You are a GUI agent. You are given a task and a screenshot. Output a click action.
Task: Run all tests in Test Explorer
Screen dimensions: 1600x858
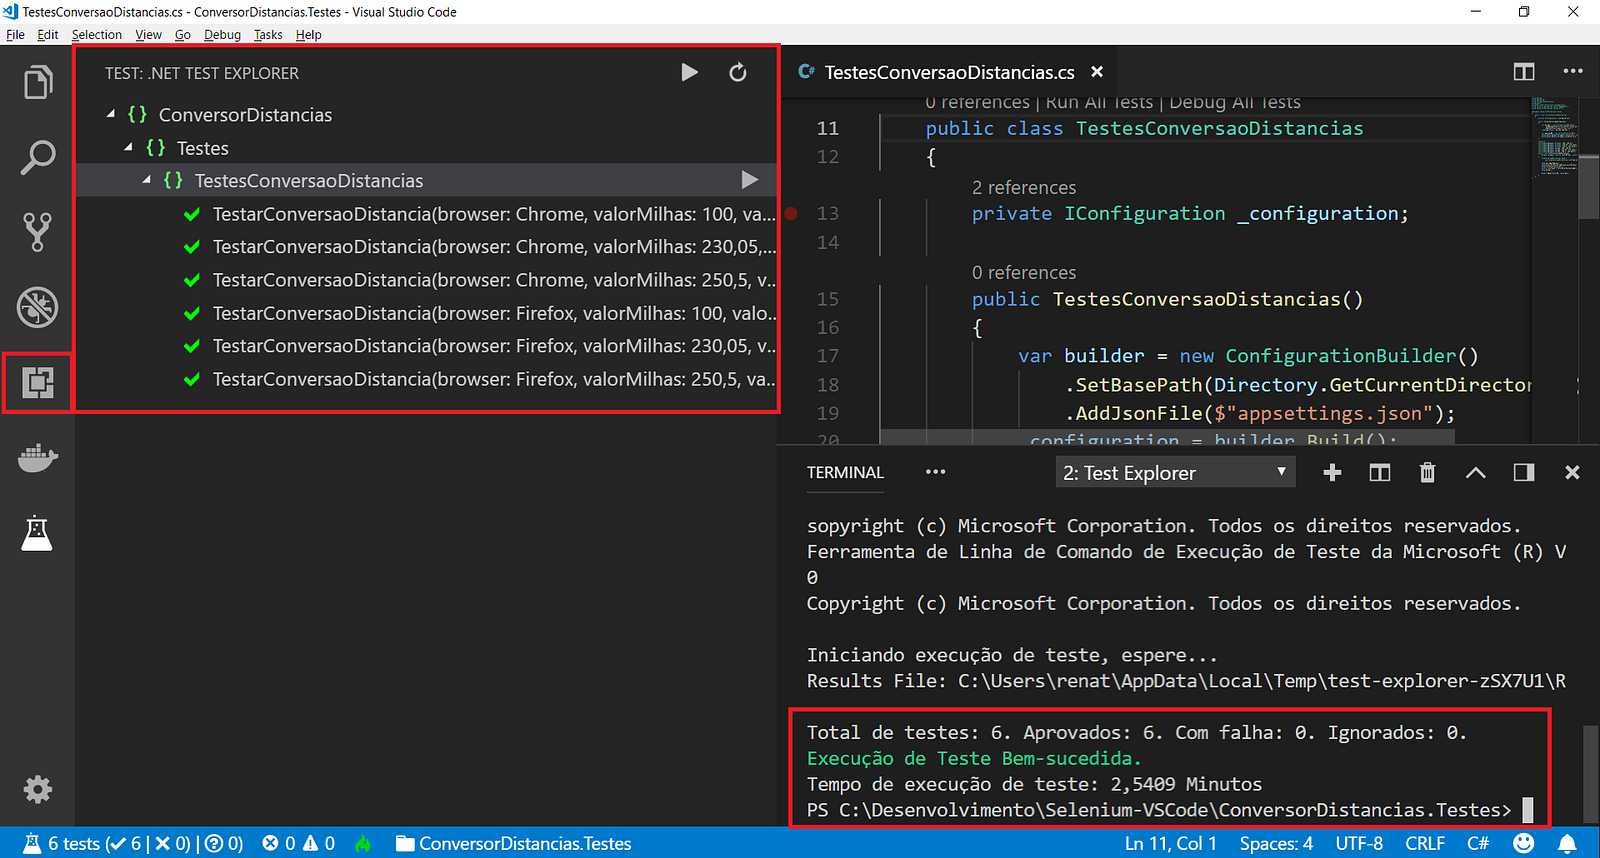689,72
